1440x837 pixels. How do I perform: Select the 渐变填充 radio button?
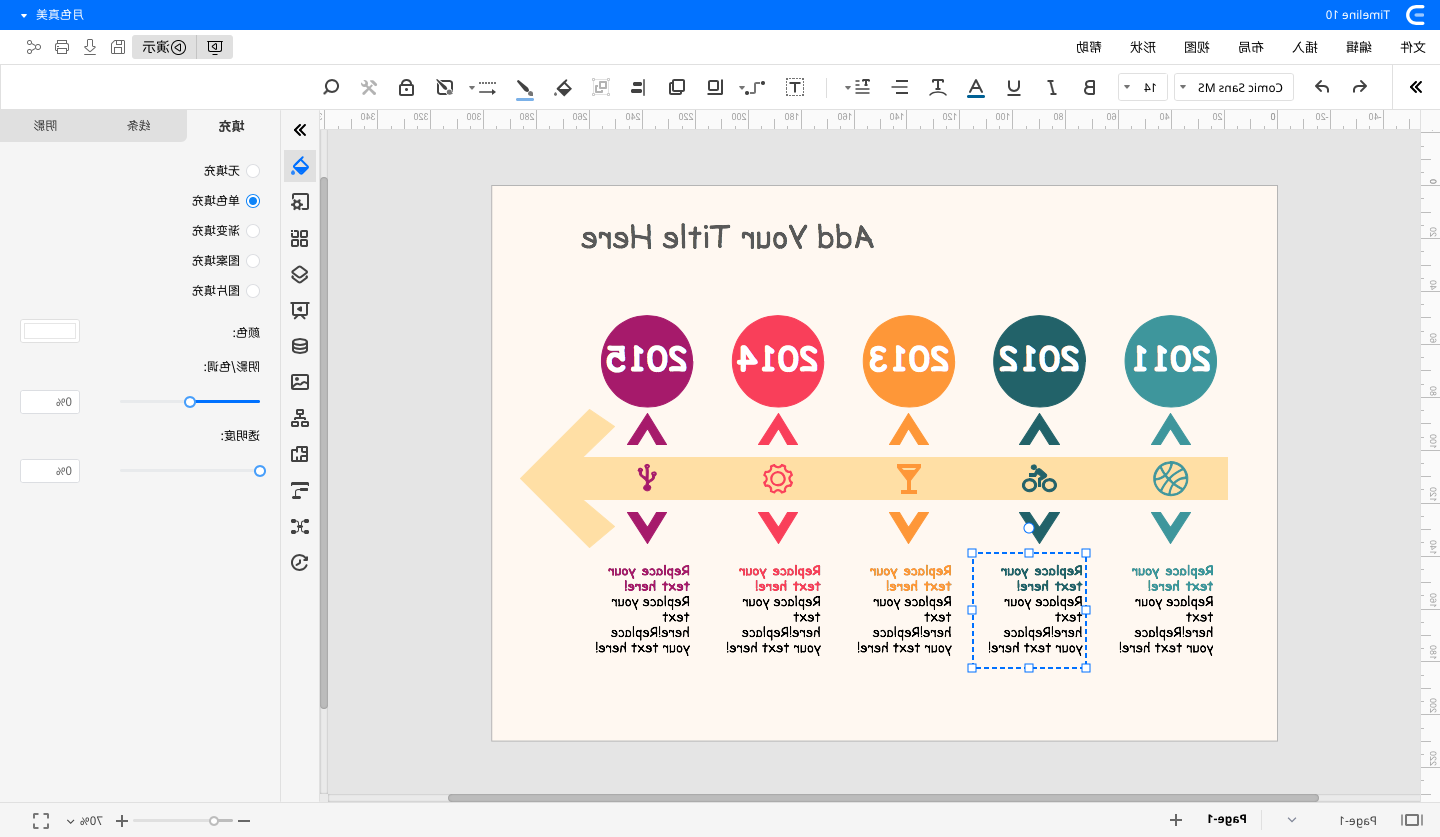253,231
